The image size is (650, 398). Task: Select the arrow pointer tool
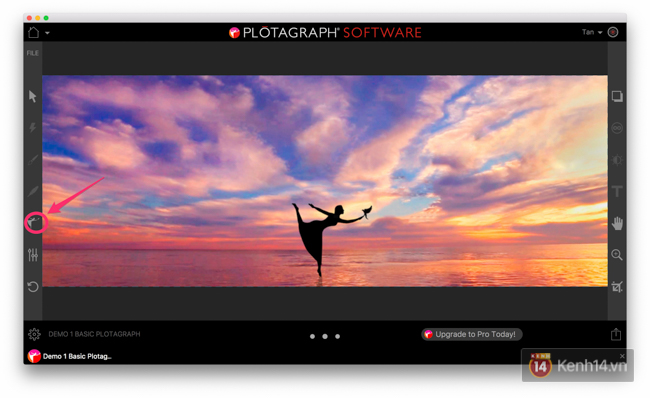[33, 96]
